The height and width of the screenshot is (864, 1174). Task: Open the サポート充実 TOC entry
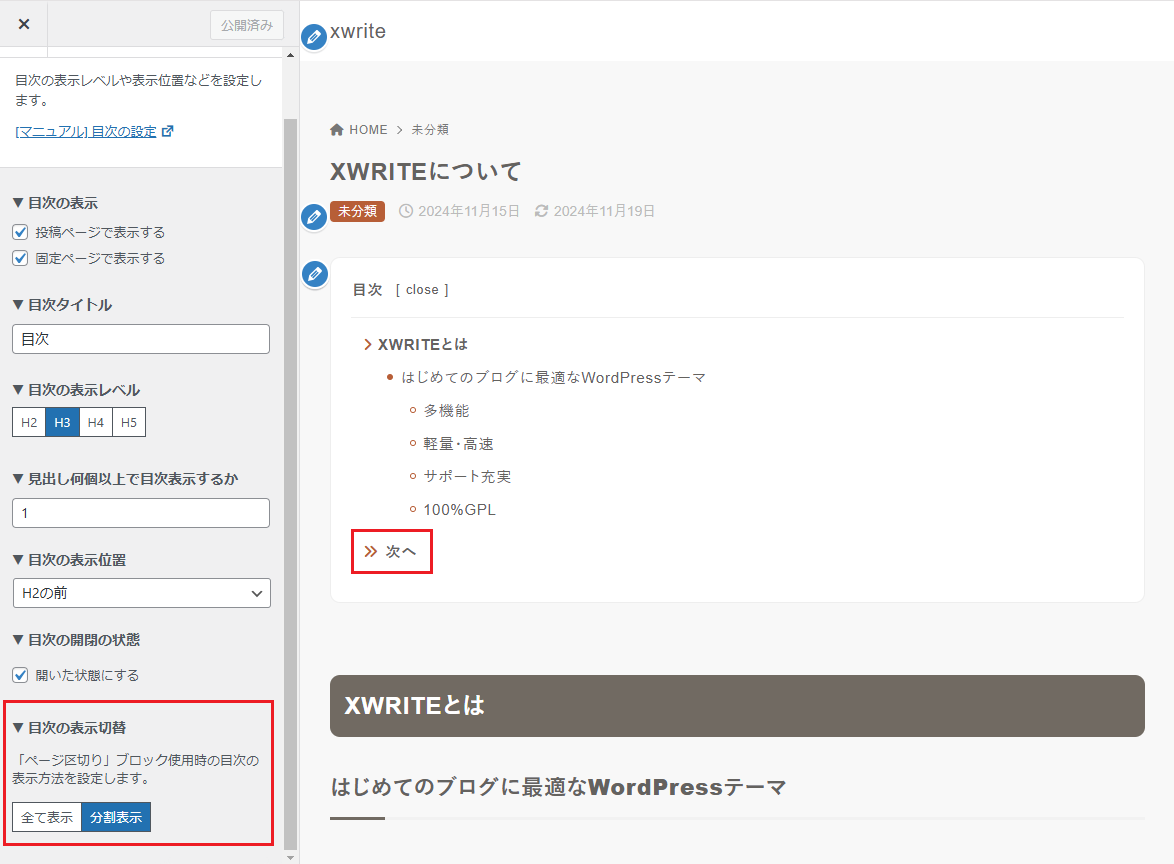467,477
